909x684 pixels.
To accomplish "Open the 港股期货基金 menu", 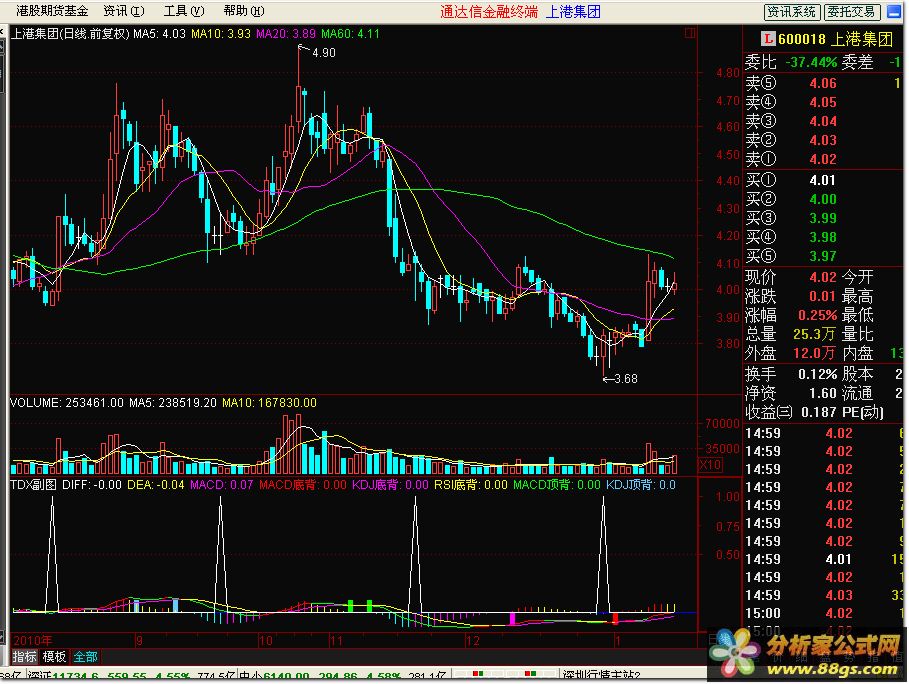I will click(52, 10).
